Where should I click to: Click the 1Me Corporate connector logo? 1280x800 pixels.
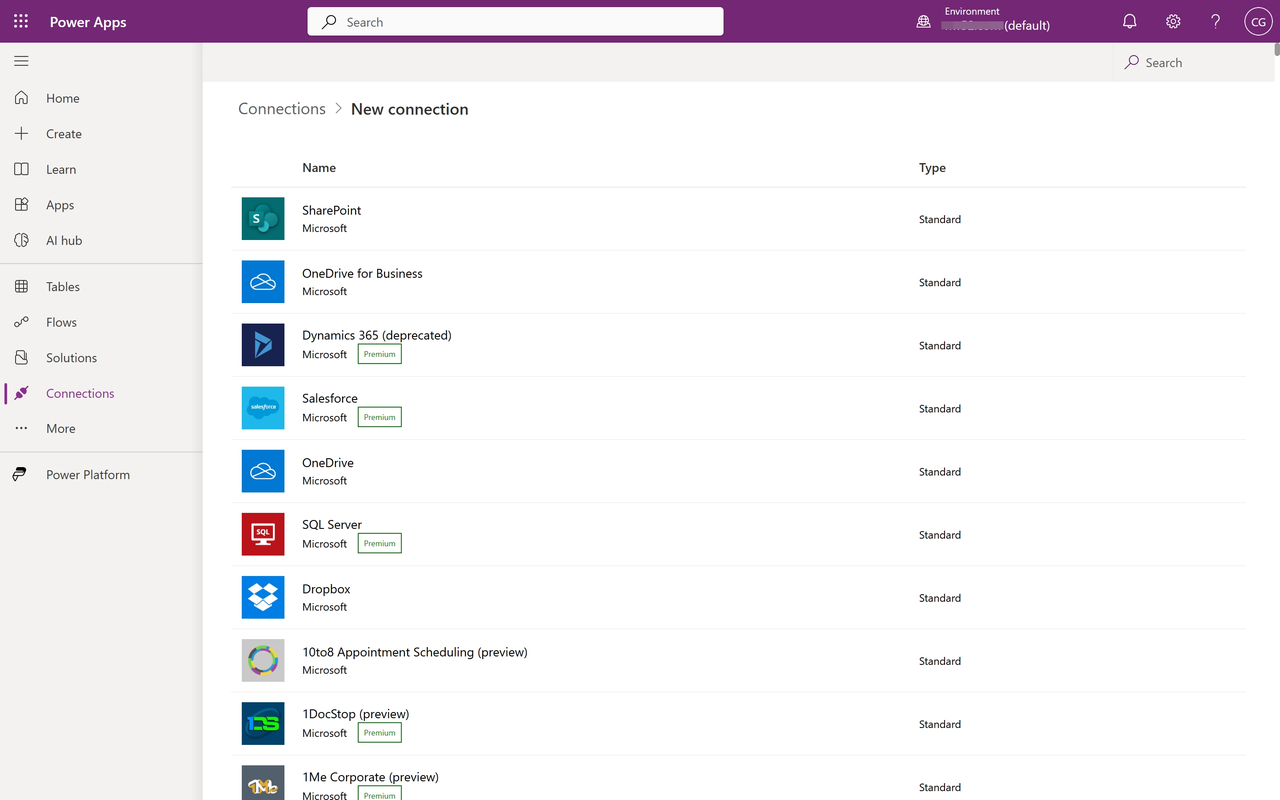click(263, 782)
